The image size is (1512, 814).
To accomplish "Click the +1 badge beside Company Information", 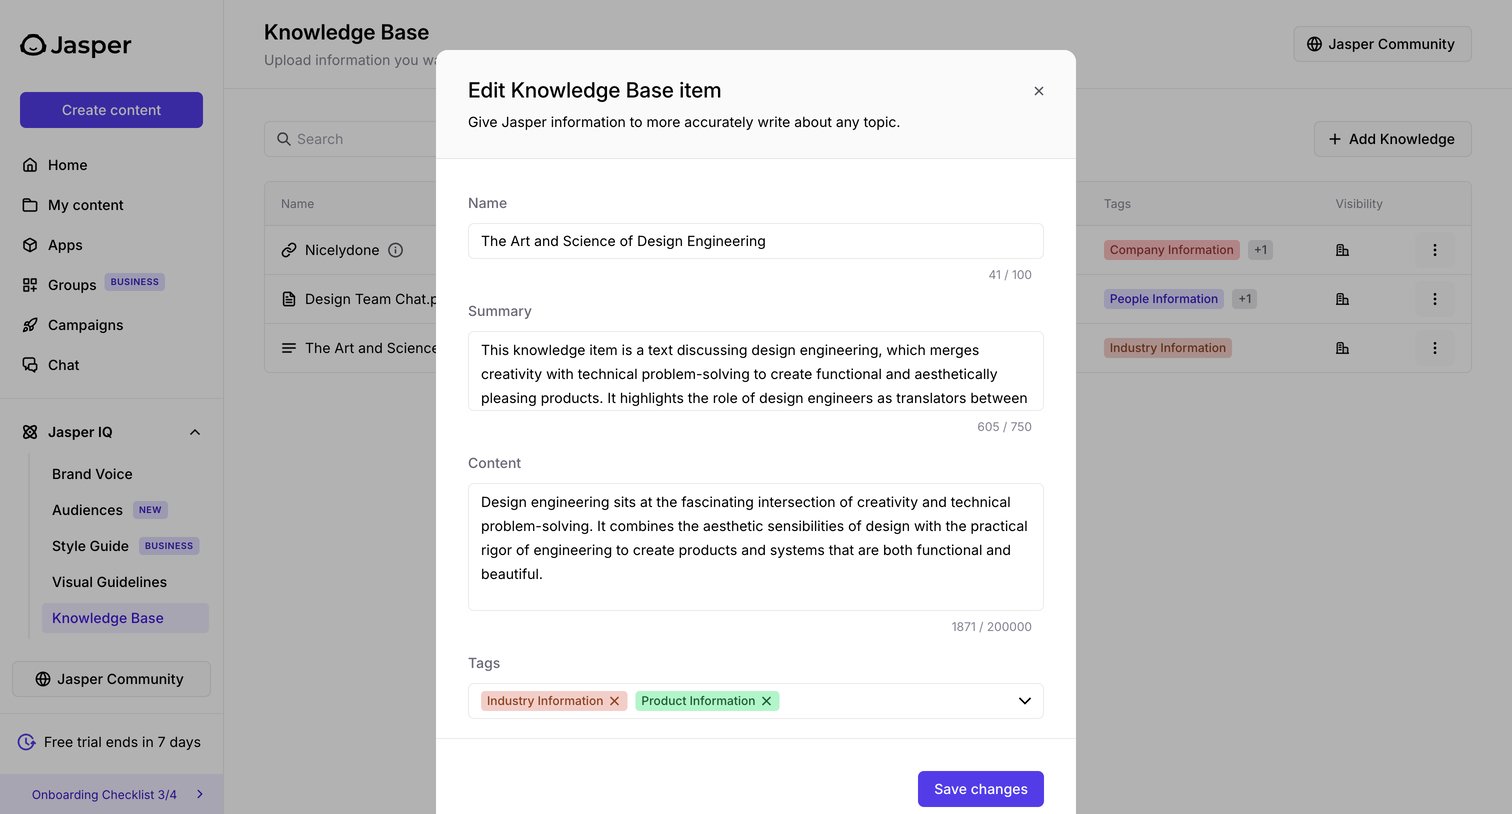I will pyautogui.click(x=1260, y=250).
